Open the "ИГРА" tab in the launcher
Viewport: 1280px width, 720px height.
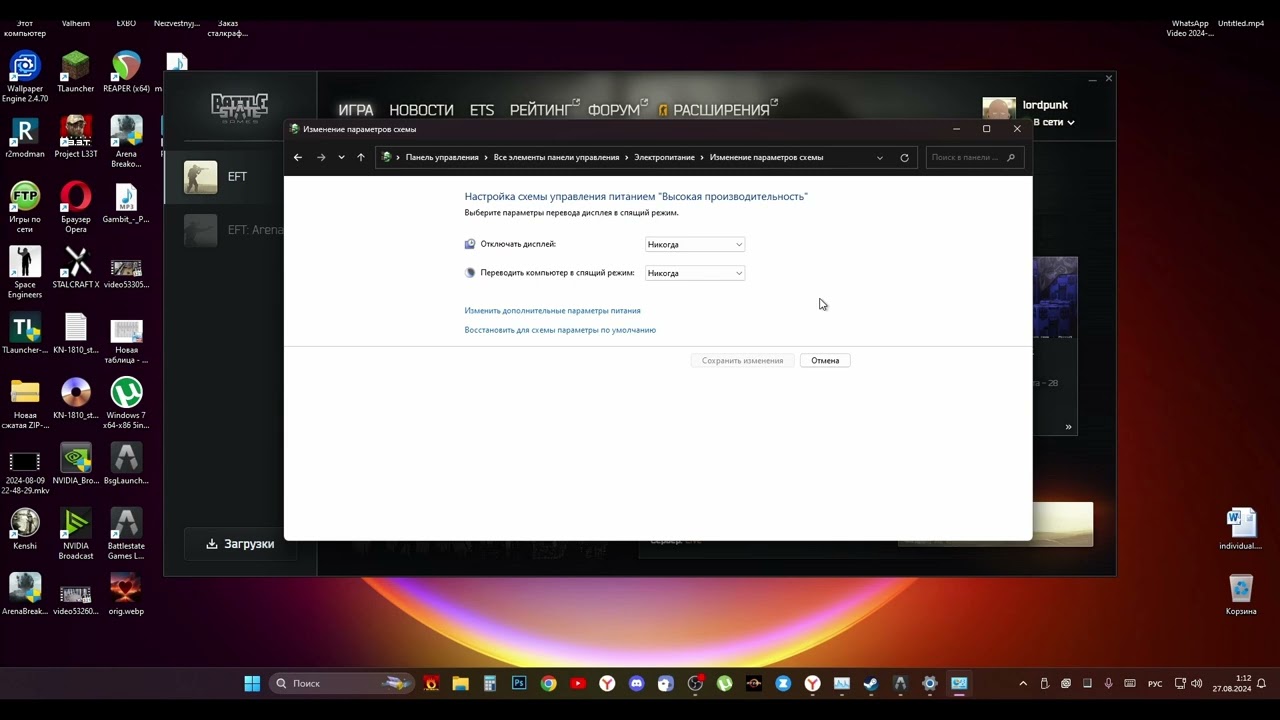click(356, 110)
